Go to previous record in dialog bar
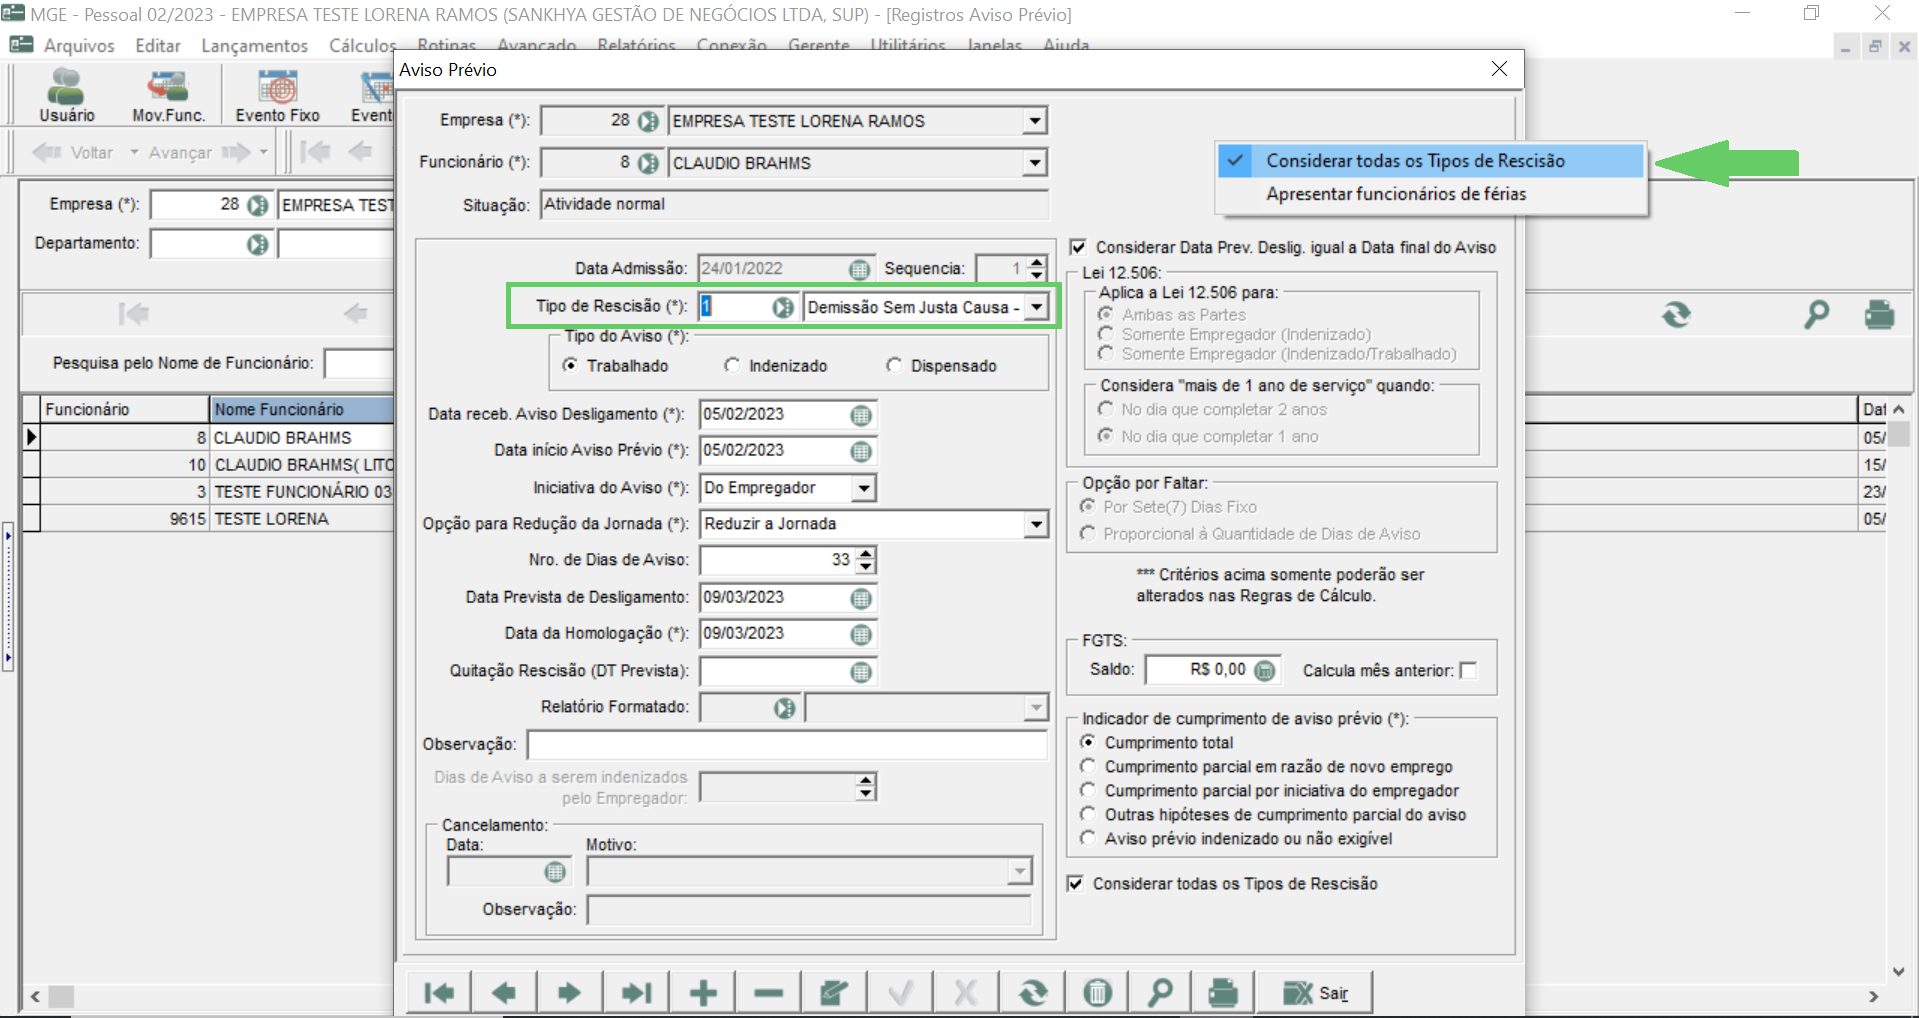 504,992
